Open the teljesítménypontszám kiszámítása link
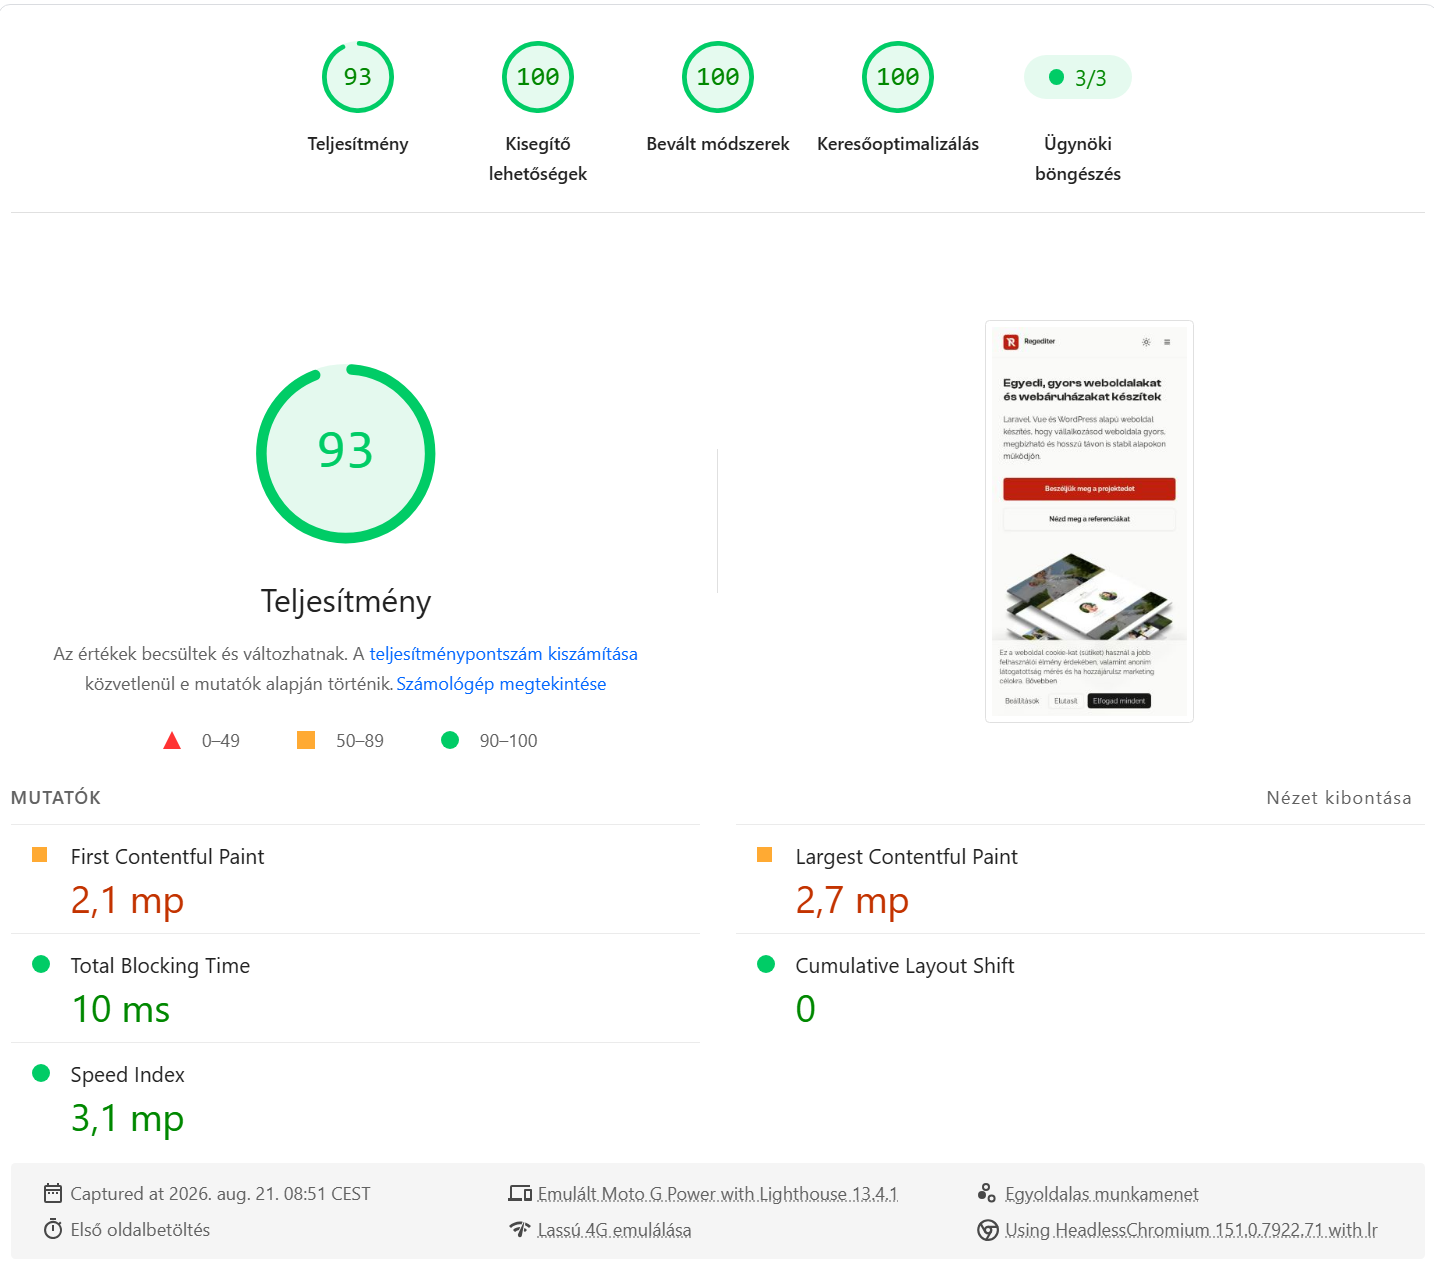The image size is (1434, 1265). click(504, 654)
